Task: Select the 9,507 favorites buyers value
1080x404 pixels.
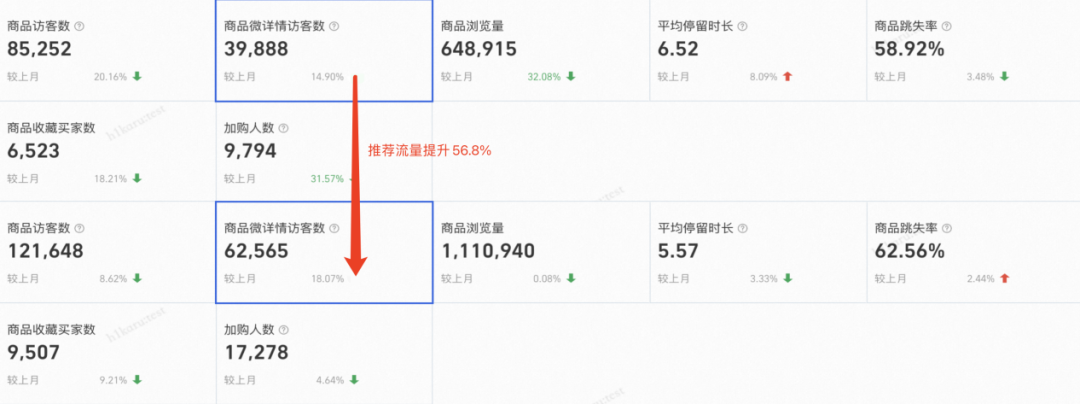Action: tap(34, 352)
